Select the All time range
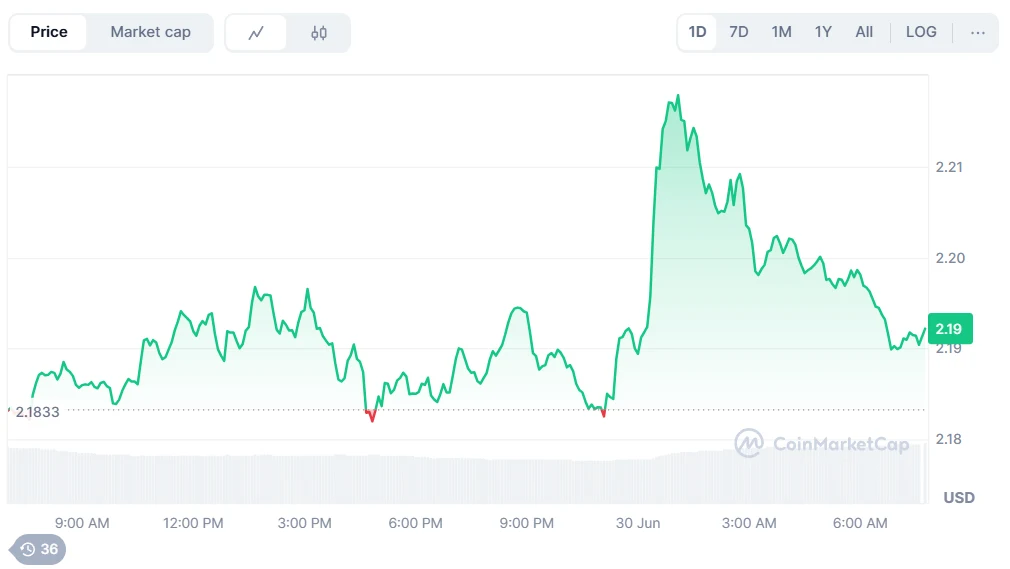The width and height of the screenshot is (1010, 569). pos(864,32)
